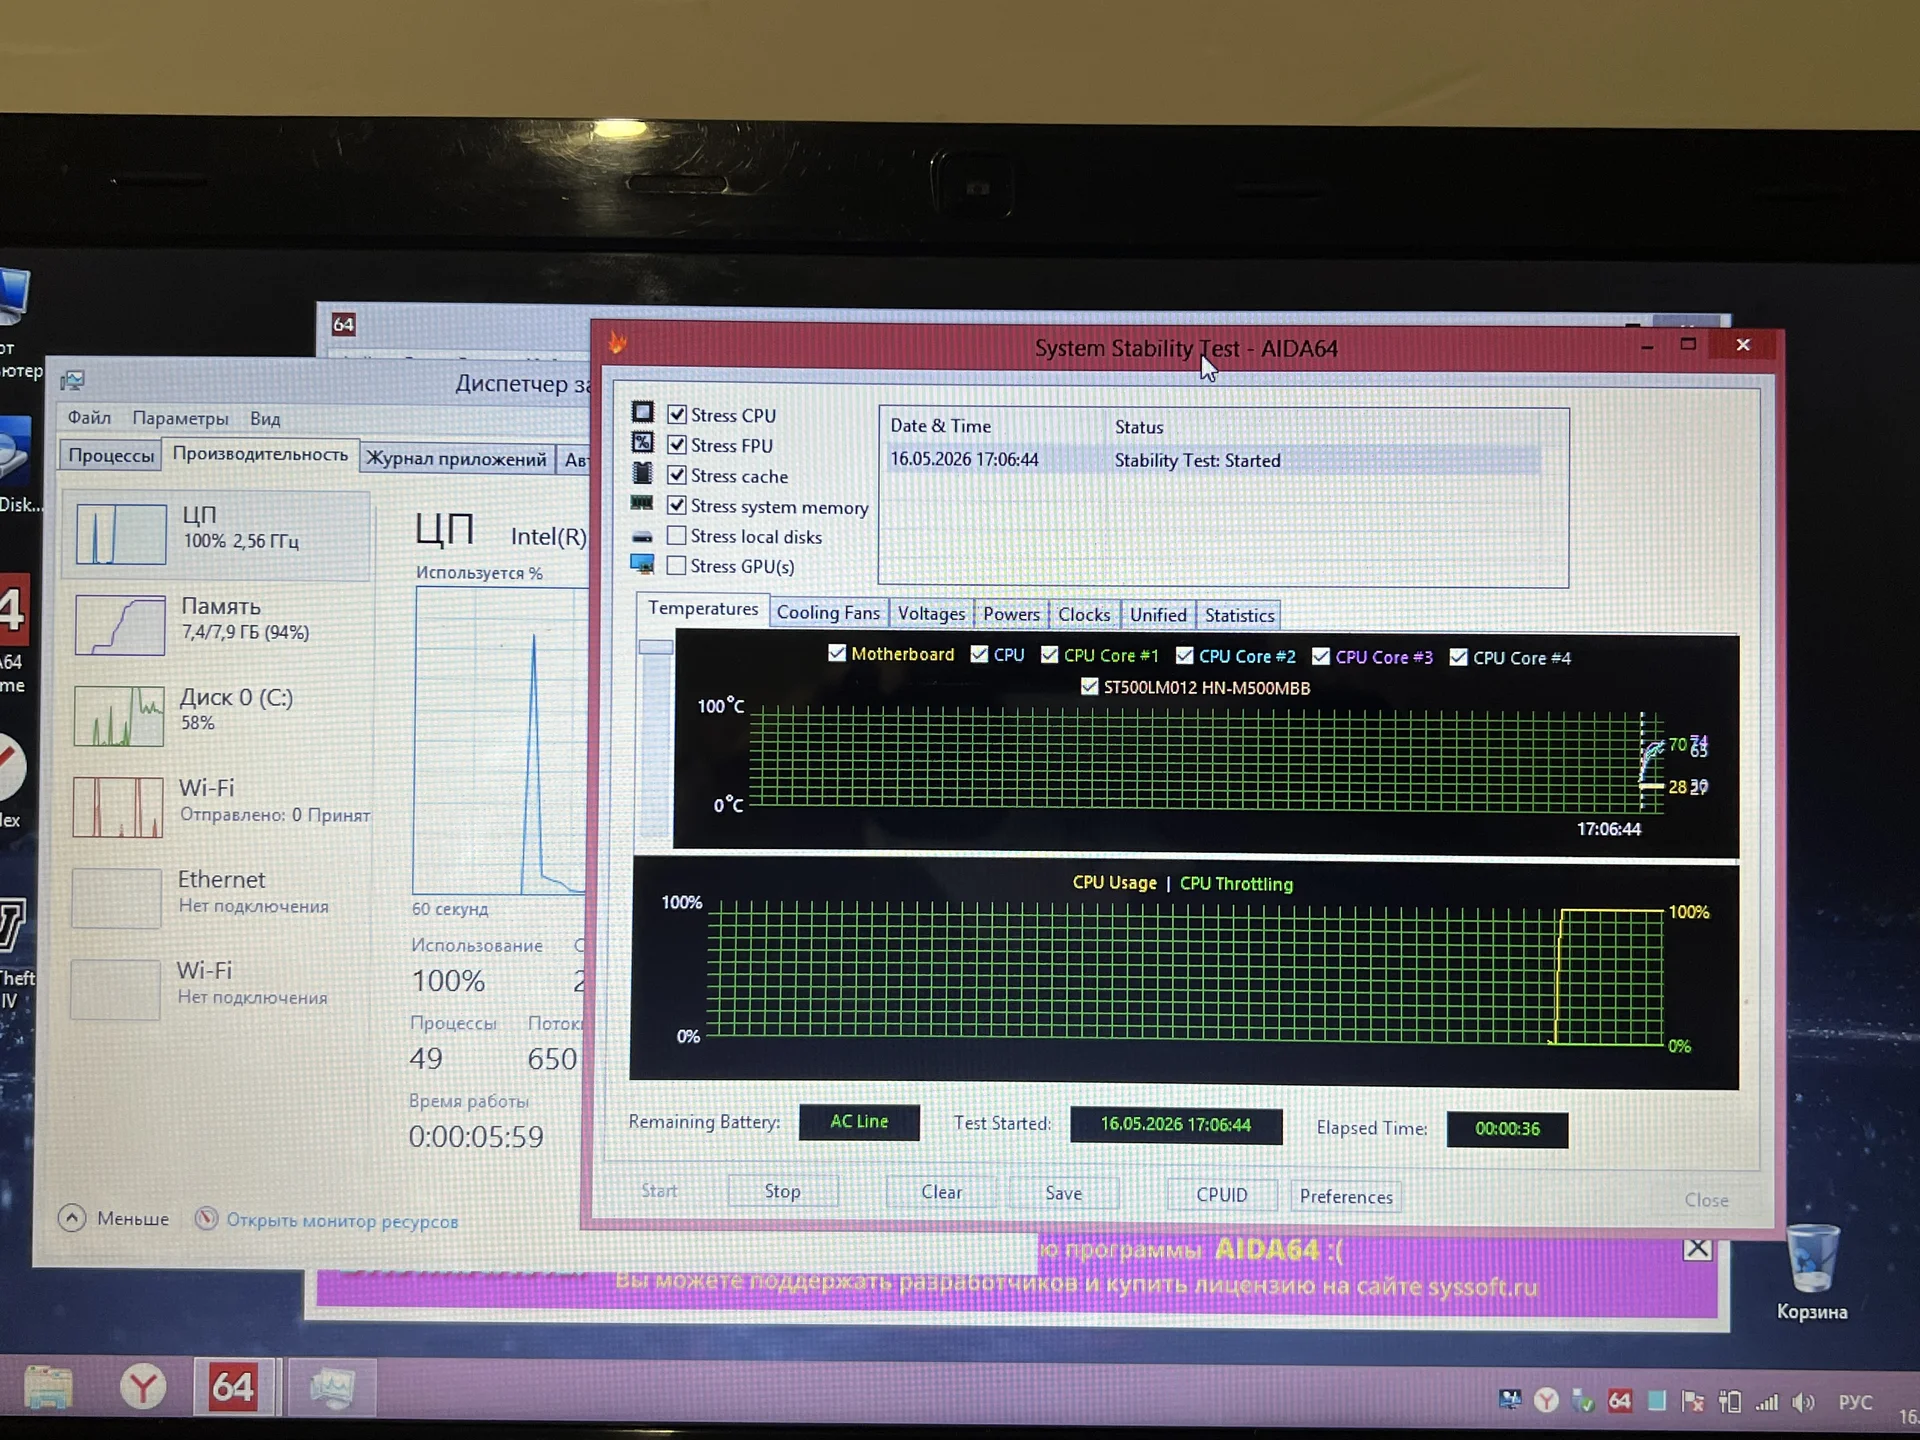Click the Yandex tray icon

pos(1546,1399)
